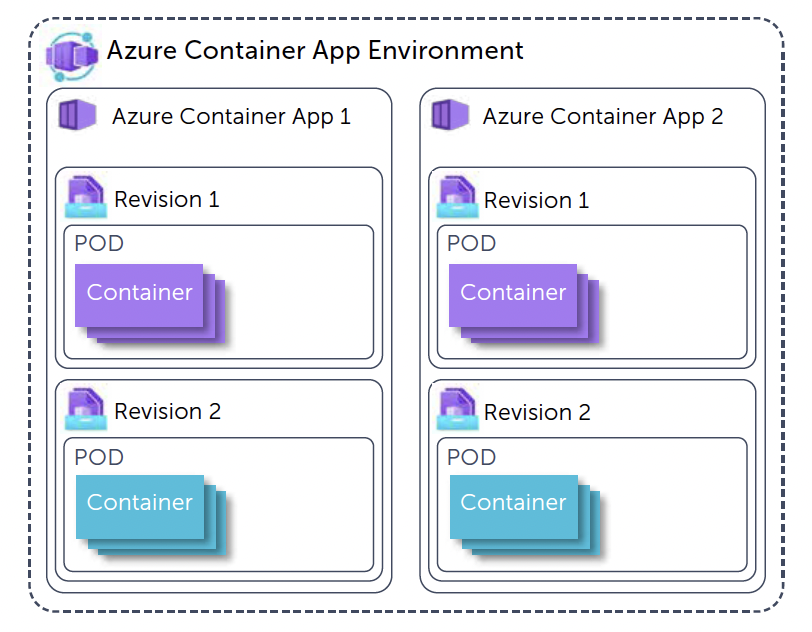The height and width of the screenshot is (632, 812).
Task: Select the purple Container box in App 2
Action: click(513, 295)
